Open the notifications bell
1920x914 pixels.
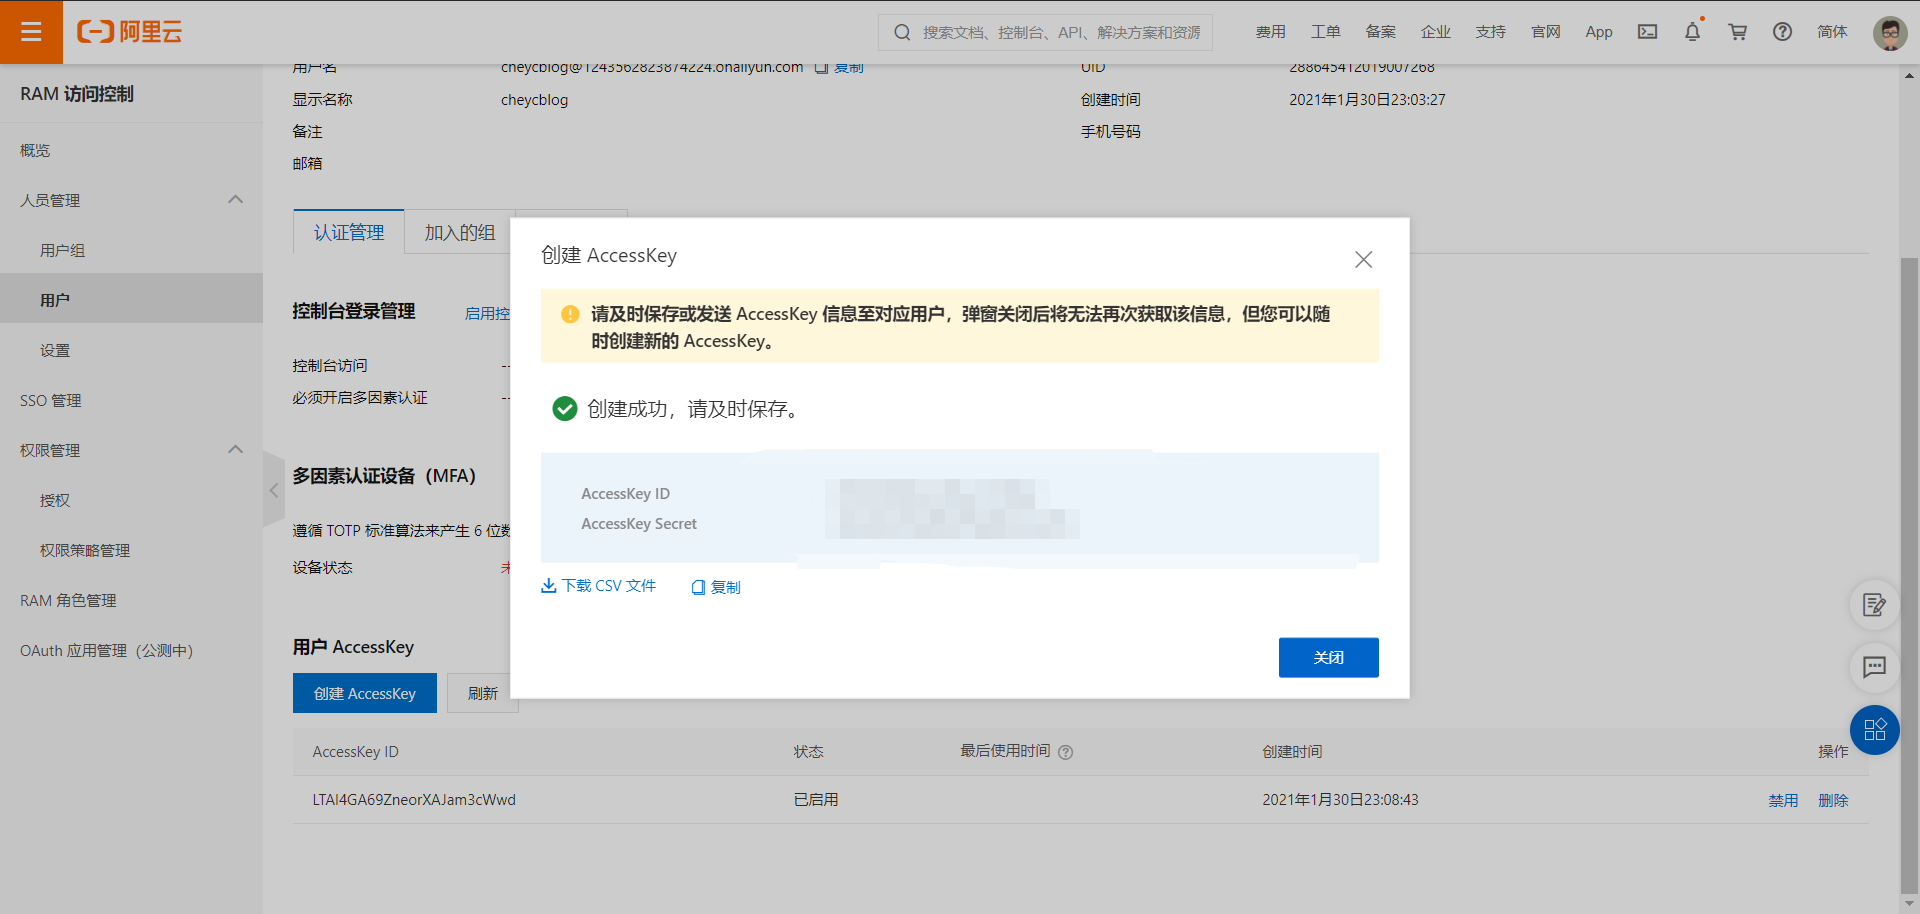[x=1692, y=32]
